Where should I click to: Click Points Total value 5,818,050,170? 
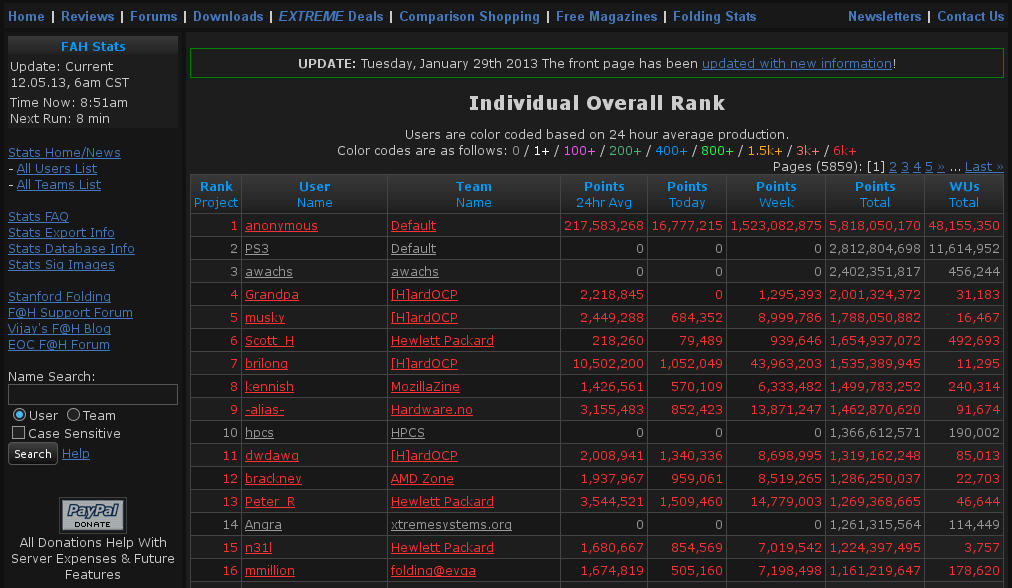[875, 226]
